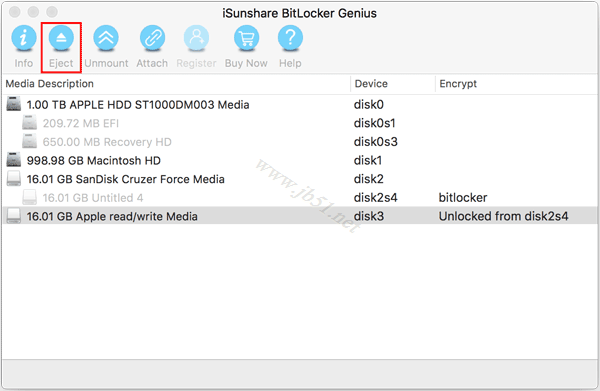Click the disk2s4 device cell

375,198
